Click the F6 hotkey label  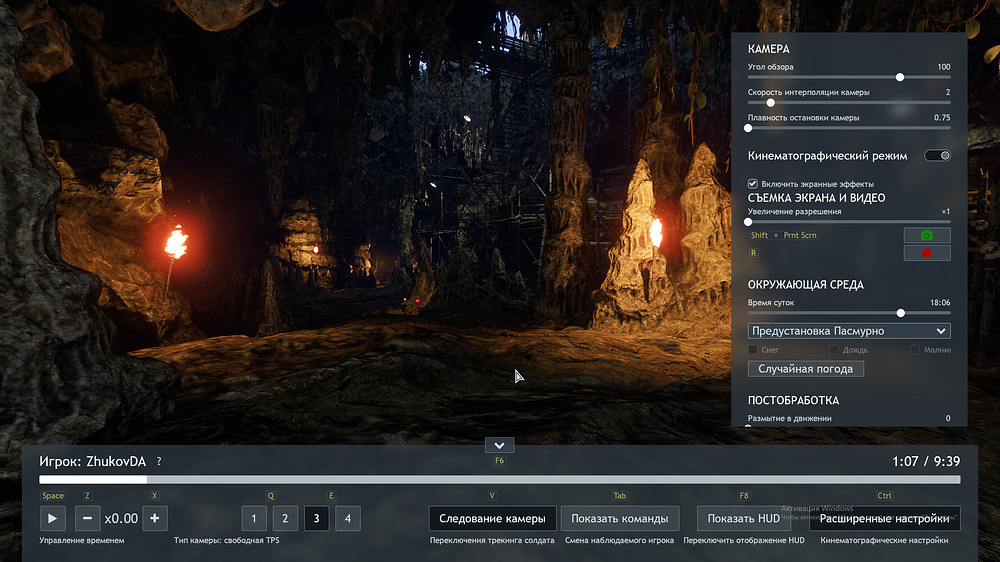pos(499,461)
